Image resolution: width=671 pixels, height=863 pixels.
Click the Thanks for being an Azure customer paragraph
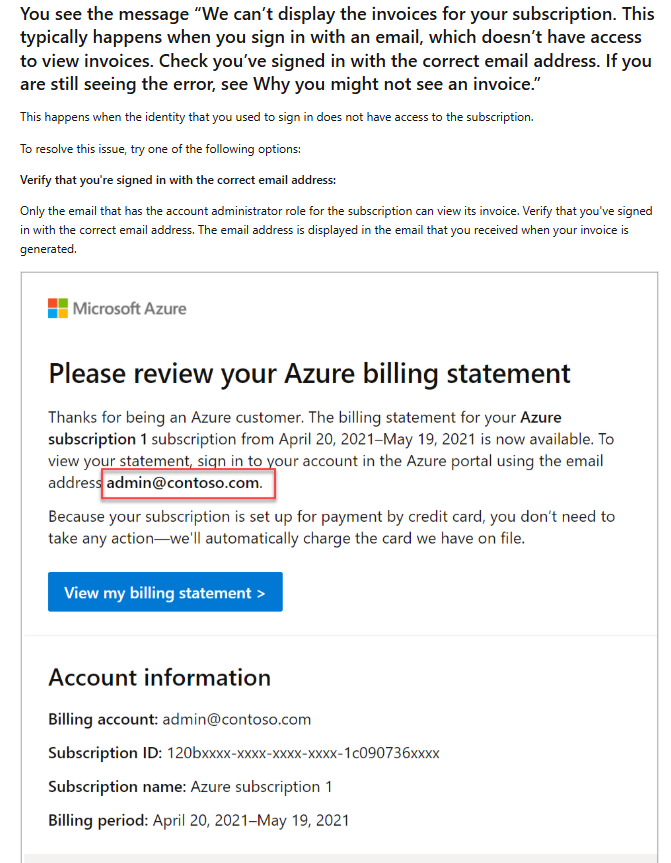[x=331, y=450]
